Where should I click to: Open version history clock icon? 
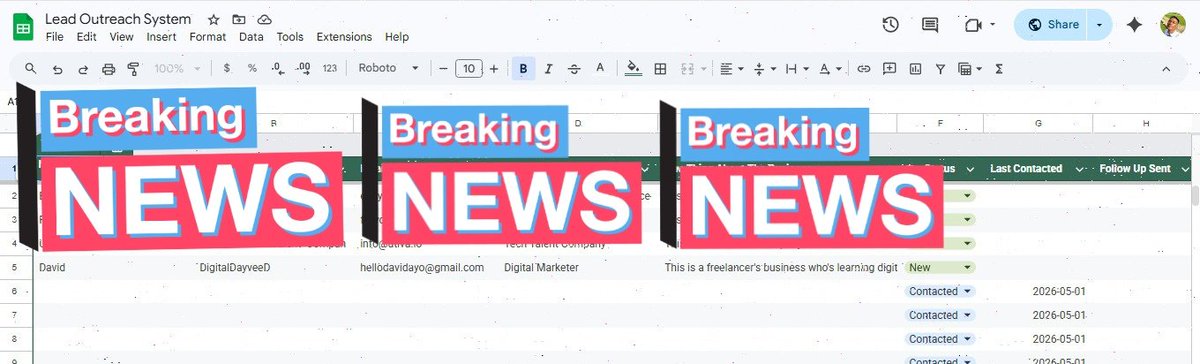890,25
